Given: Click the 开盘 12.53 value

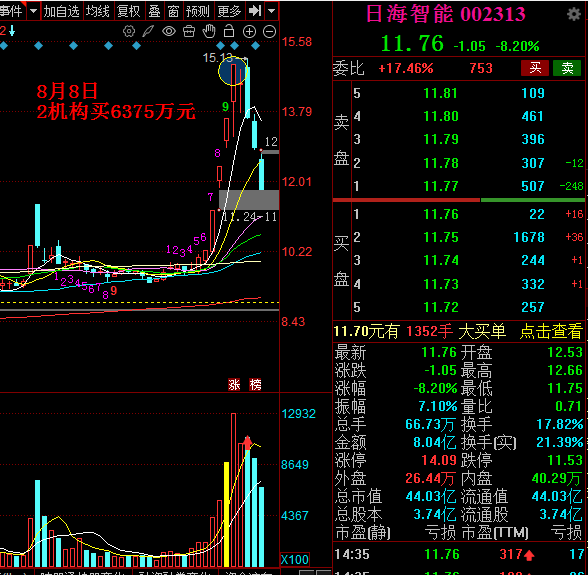Looking at the screenshot, I should pos(565,352).
